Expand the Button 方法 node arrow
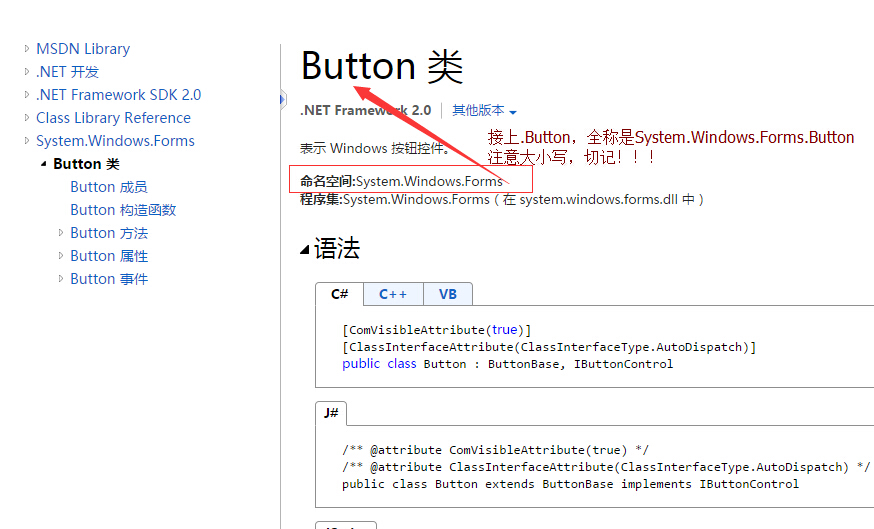The image size is (874, 529). tap(61, 233)
